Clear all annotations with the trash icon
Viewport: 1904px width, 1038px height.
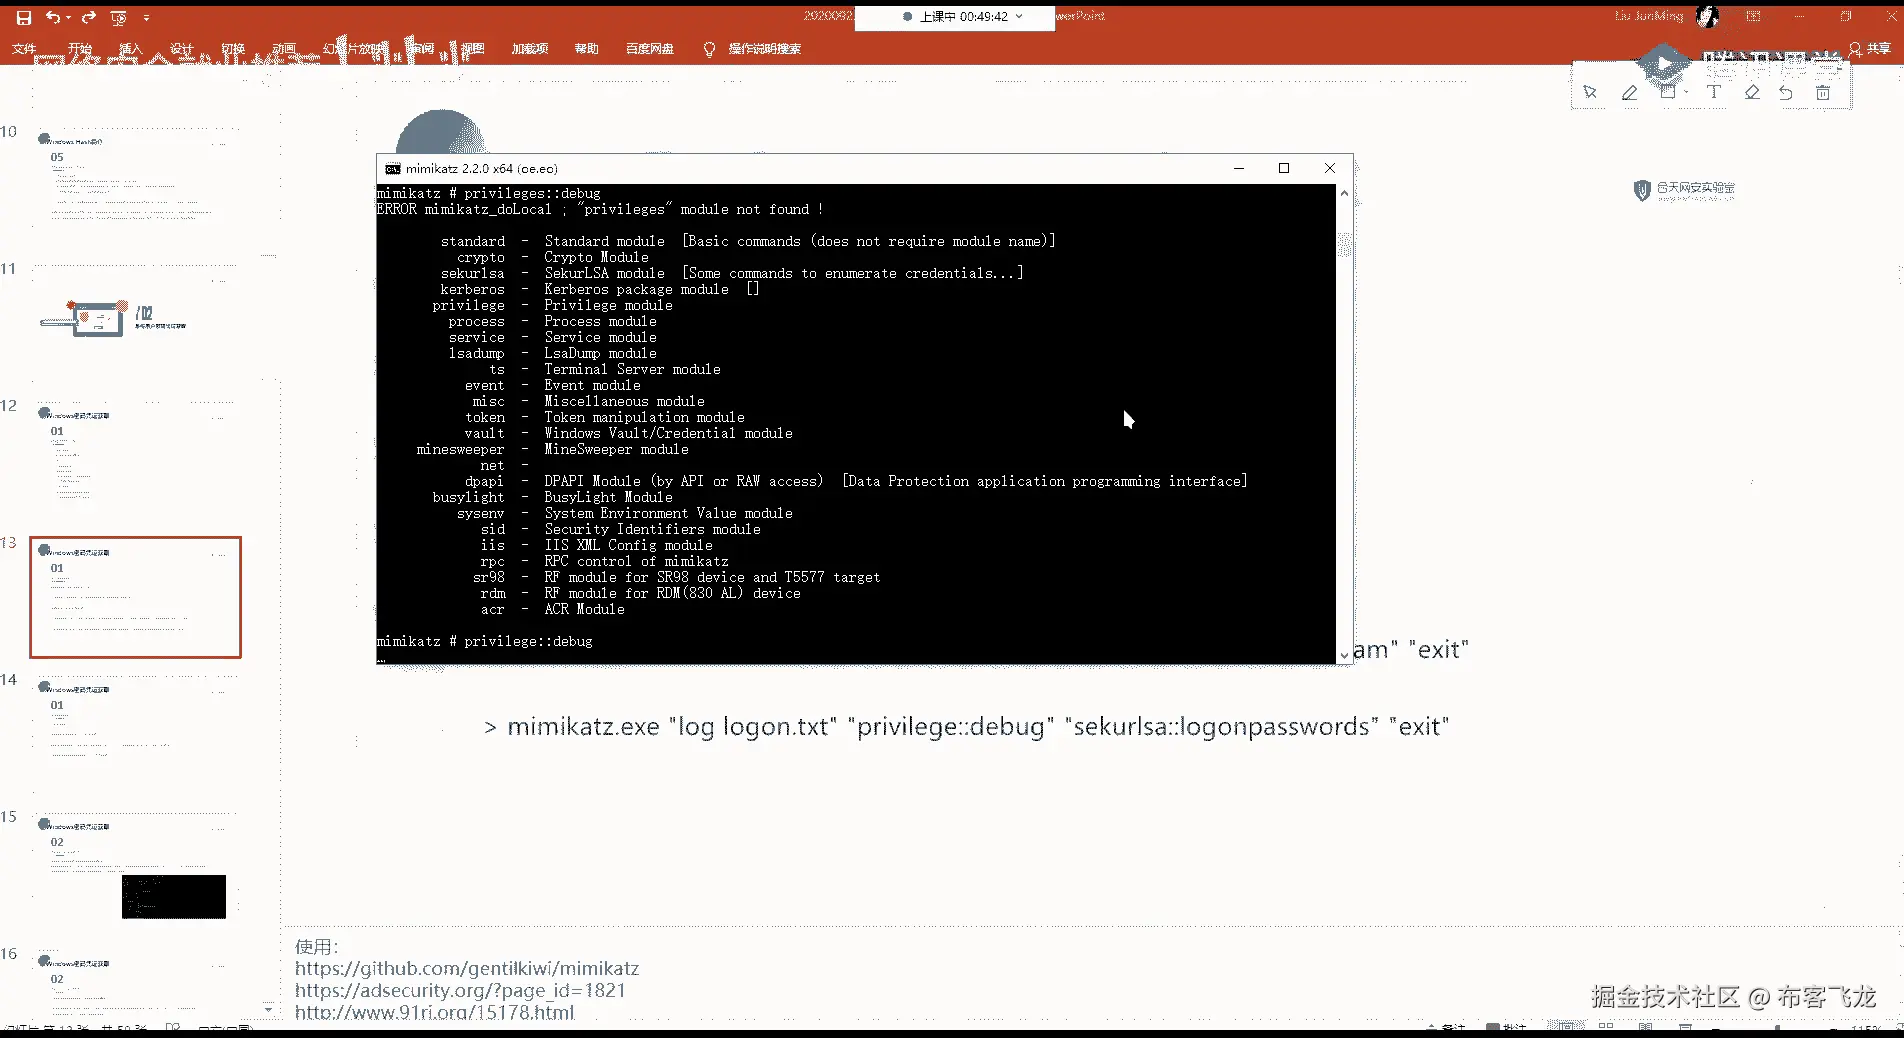point(1823,92)
